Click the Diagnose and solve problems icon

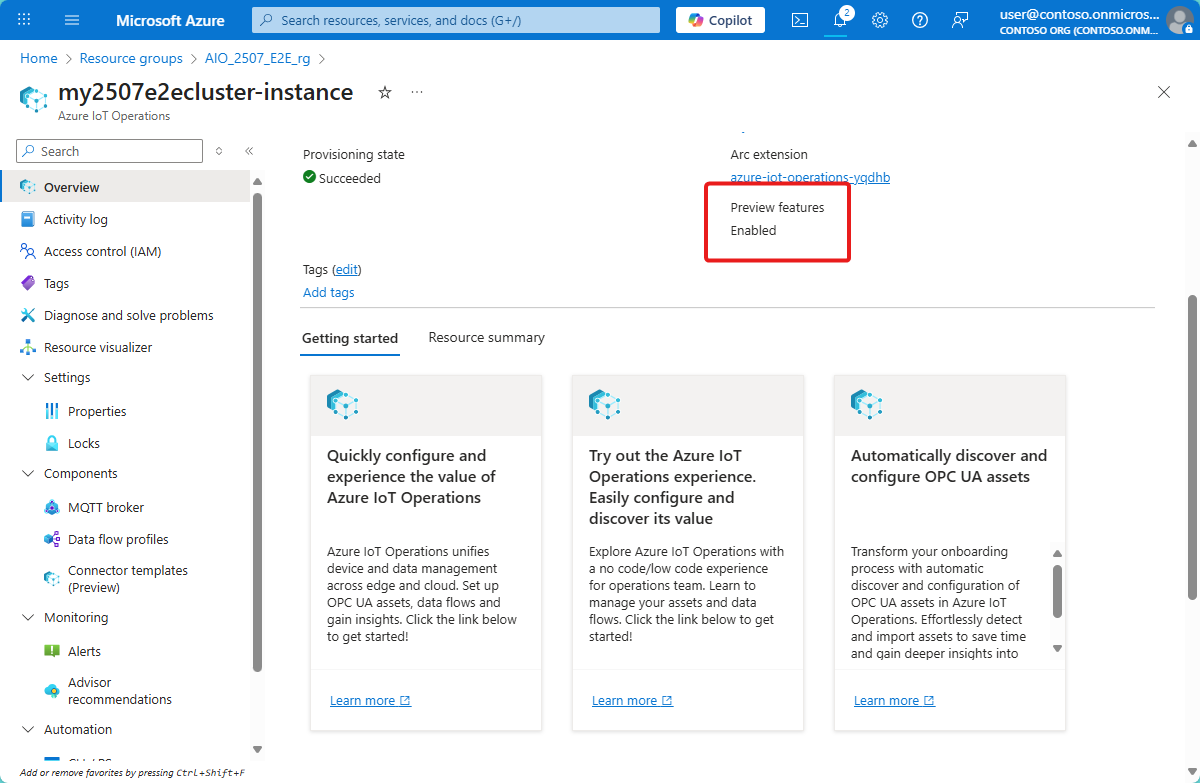coord(28,315)
